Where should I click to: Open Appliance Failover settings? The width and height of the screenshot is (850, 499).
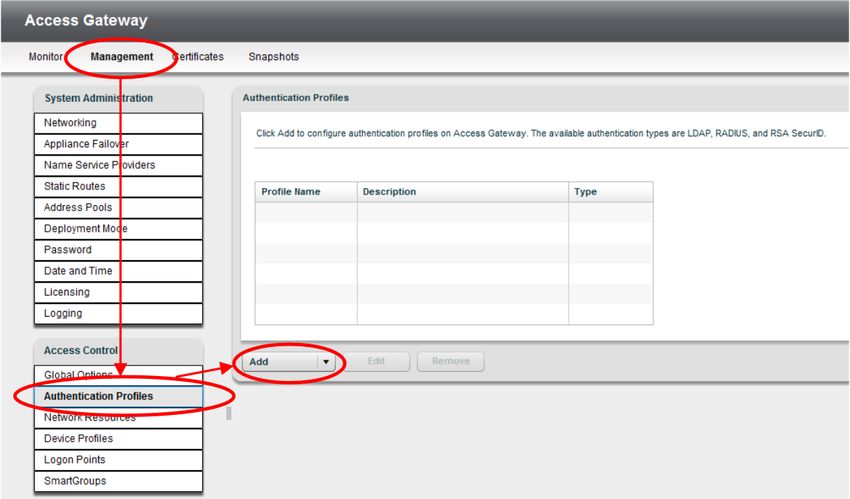(x=118, y=144)
